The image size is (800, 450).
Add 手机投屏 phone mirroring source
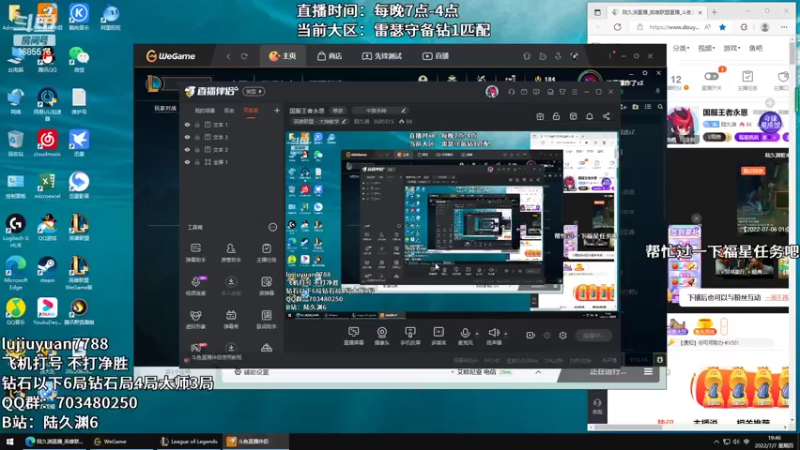410,336
